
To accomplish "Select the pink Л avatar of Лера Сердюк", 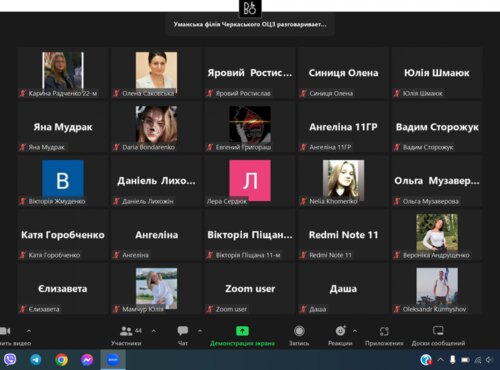I will point(250,180).
